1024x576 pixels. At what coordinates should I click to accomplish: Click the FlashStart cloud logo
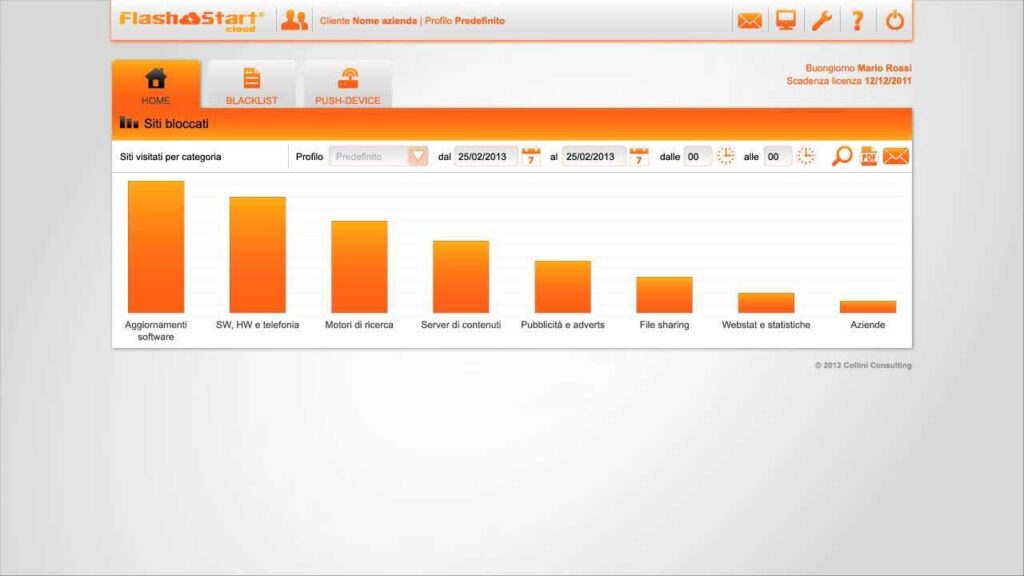click(x=191, y=20)
